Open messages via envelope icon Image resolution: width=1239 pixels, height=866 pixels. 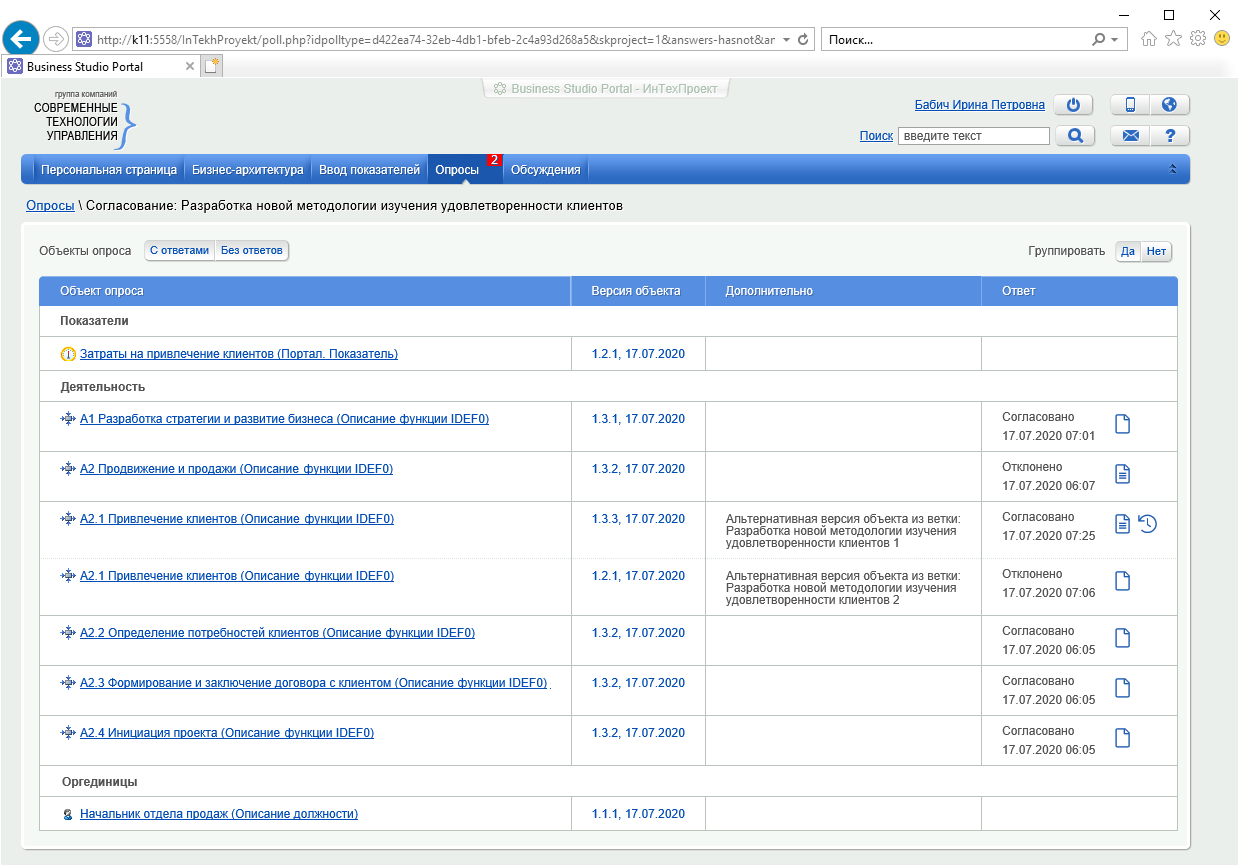[1130, 136]
